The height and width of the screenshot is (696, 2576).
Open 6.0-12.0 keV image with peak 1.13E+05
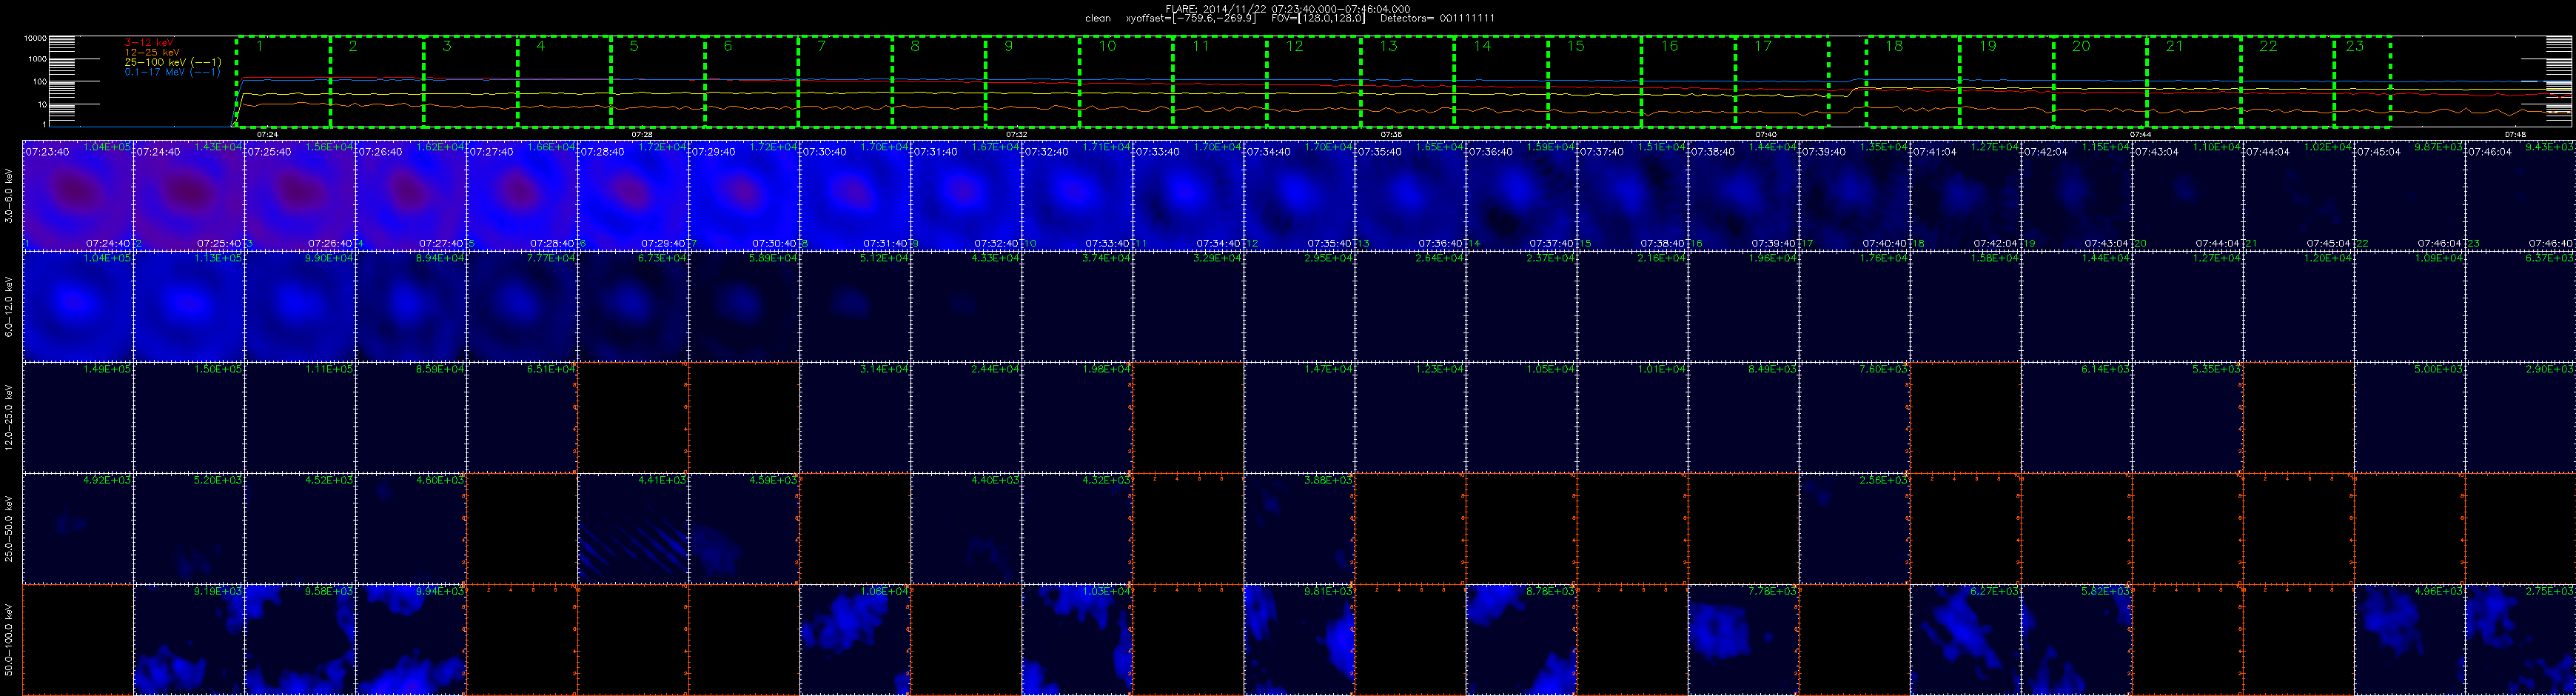coord(189,306)
